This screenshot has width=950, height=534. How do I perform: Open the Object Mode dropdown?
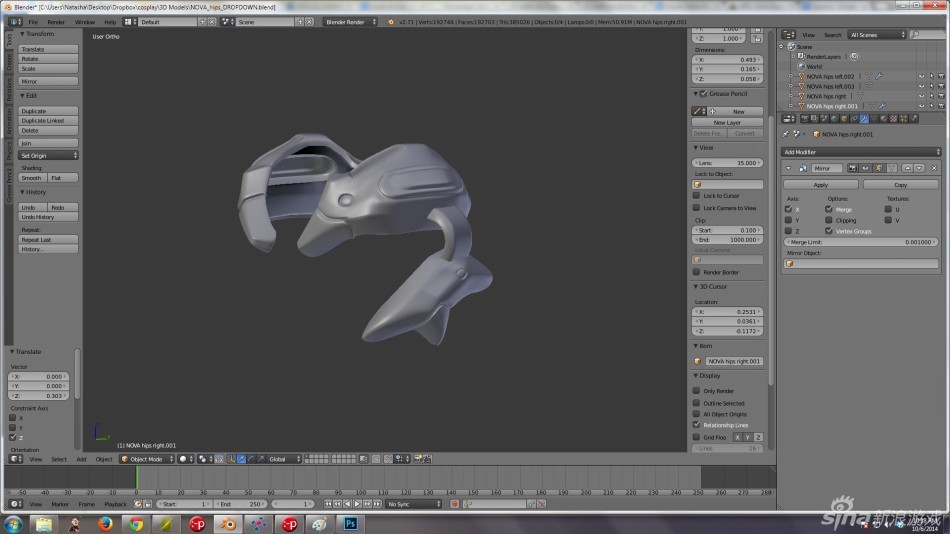coord(146,459)
